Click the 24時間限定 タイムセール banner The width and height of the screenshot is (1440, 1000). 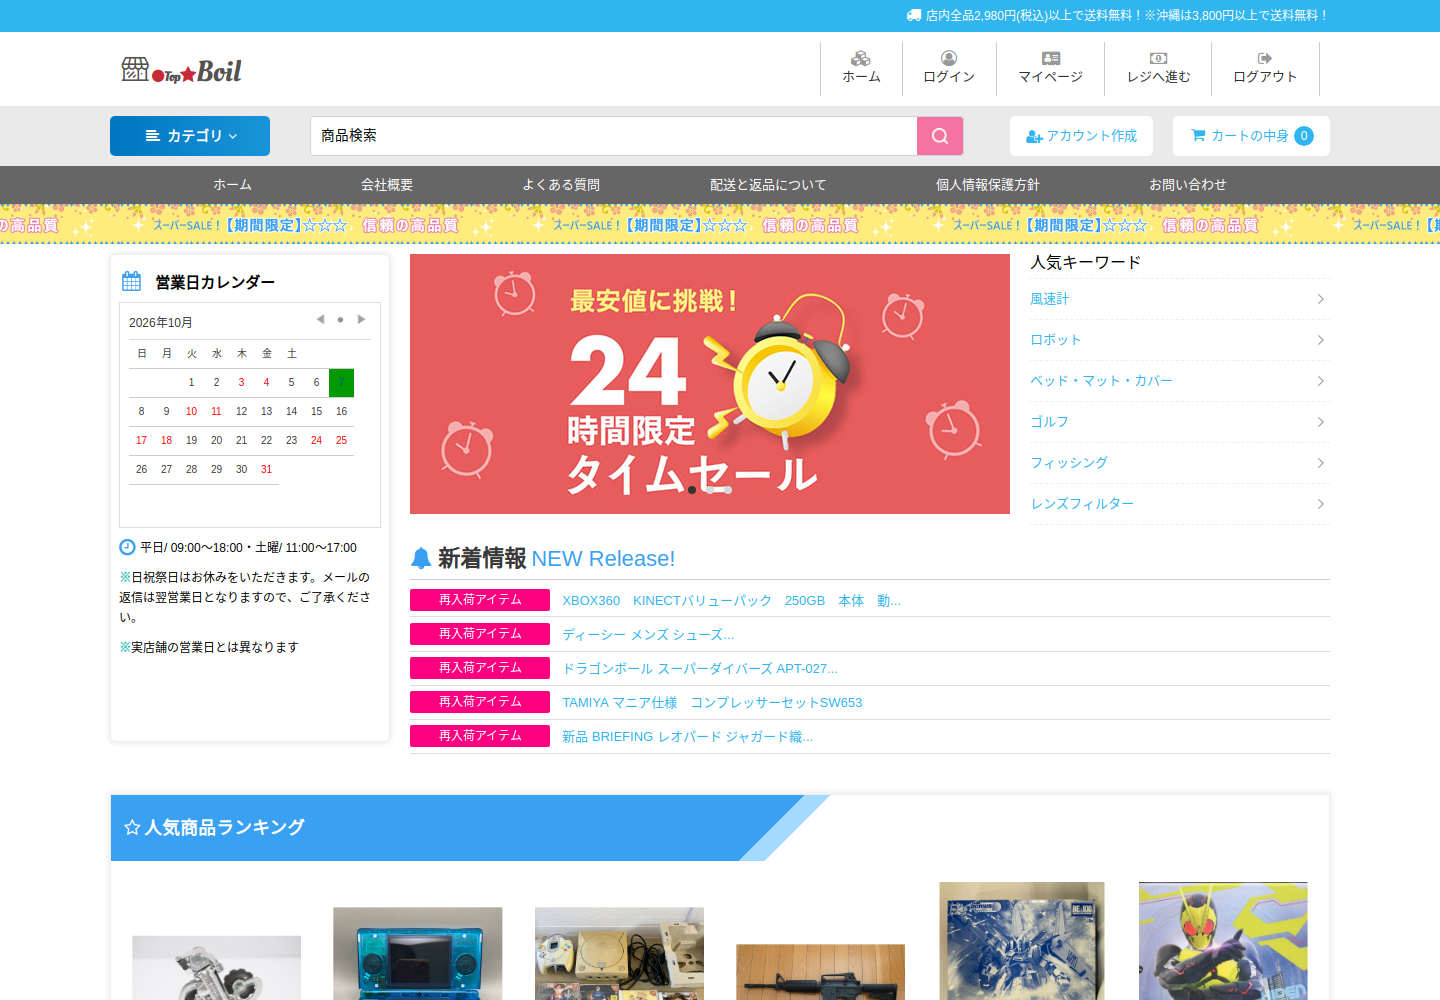coord(710,384)
